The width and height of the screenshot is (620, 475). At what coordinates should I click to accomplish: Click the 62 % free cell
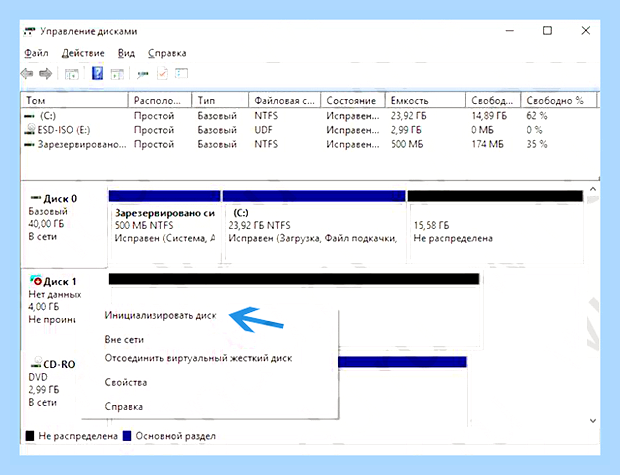coord(537,116)
